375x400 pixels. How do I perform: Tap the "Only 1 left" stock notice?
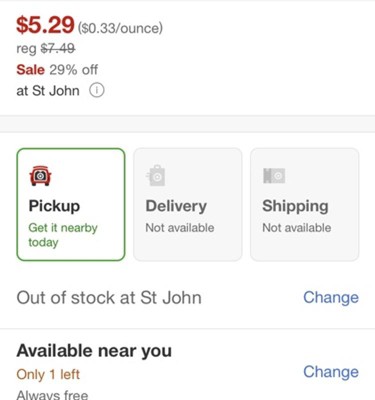tap(48, 374)
